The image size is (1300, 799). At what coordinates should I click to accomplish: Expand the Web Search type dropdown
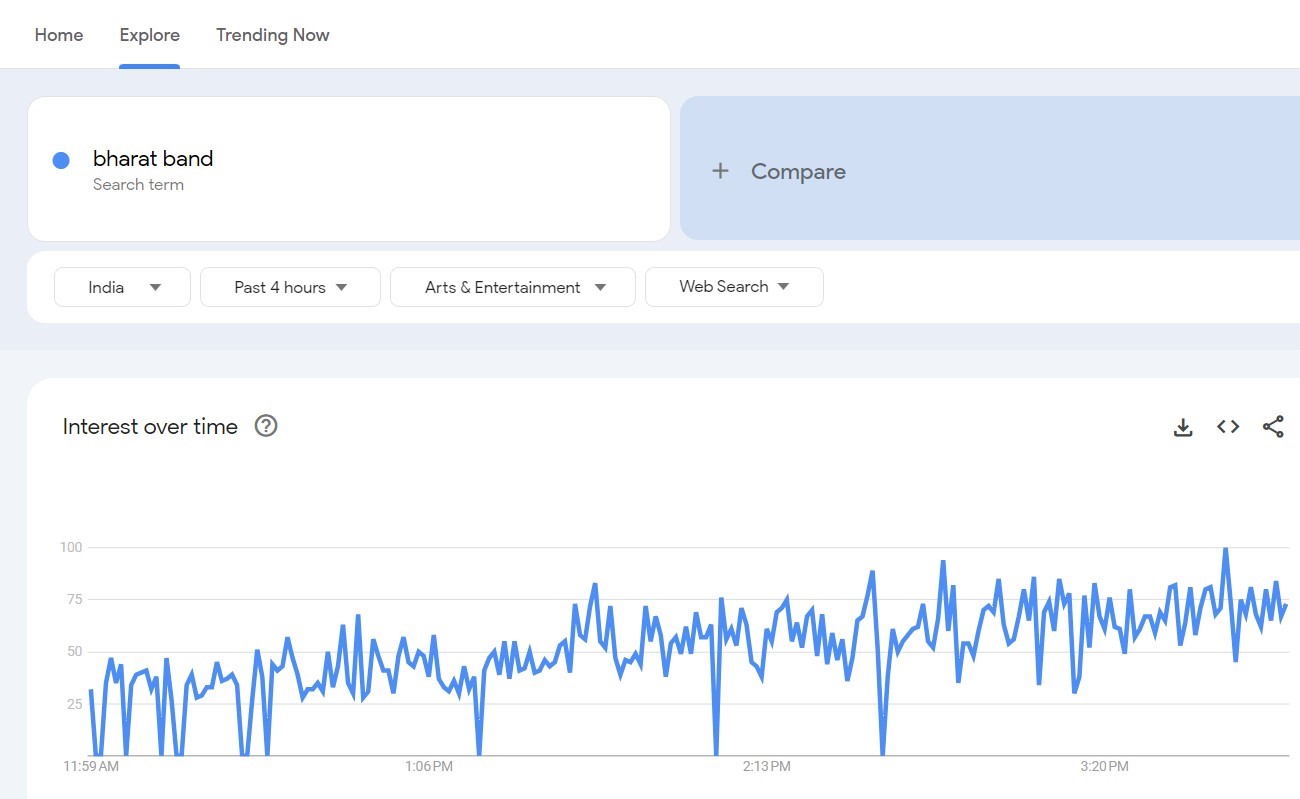(x=734, y=287)
